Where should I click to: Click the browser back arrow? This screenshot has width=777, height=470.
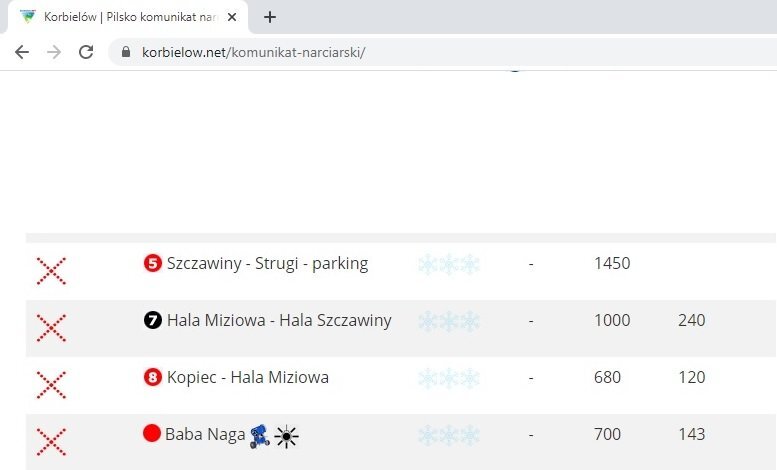[x=22, y=52]
